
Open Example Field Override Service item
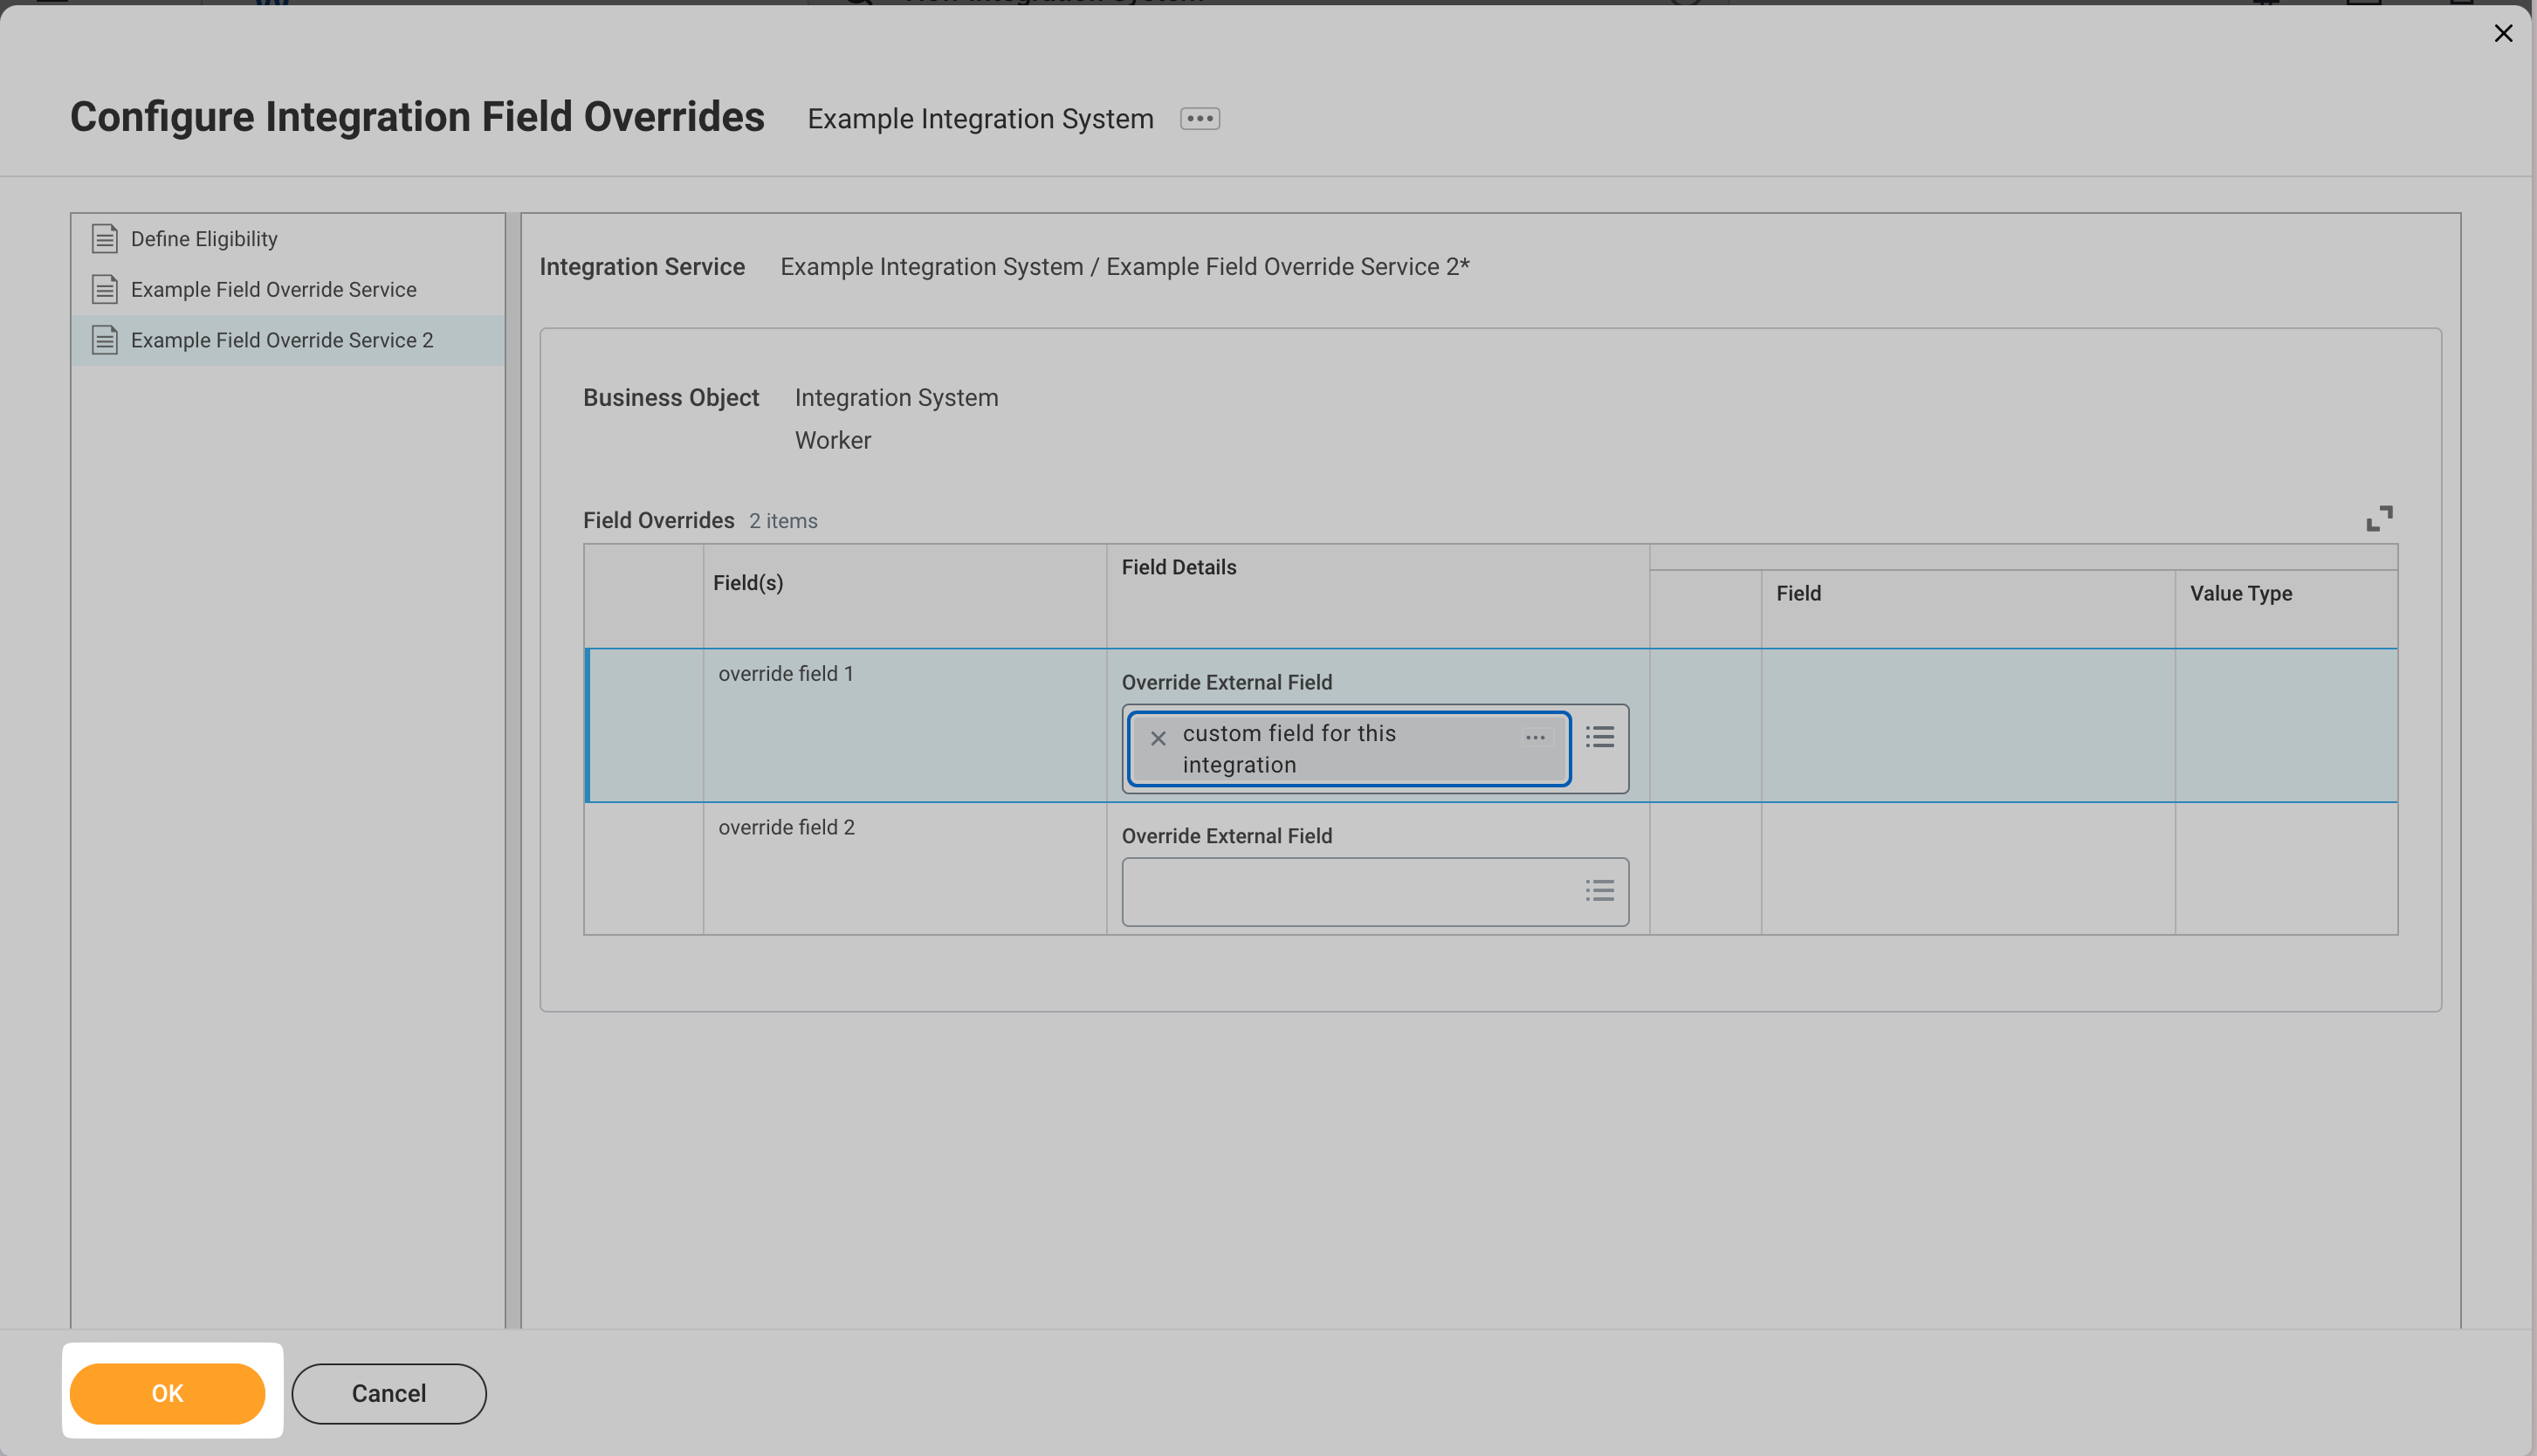[288, 290]
